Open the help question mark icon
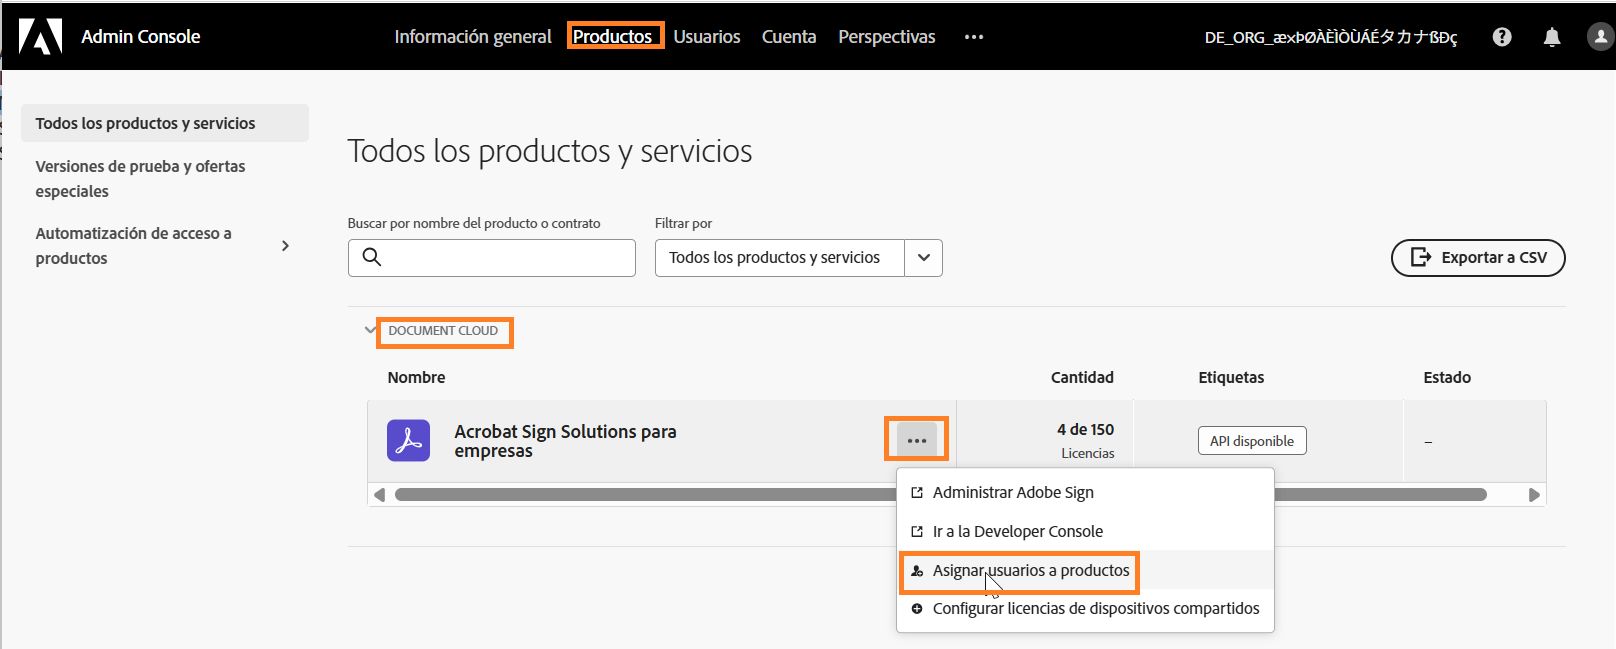Image resolution: width=1616 pixels, height=649 pixels. tap(1502, 37)
